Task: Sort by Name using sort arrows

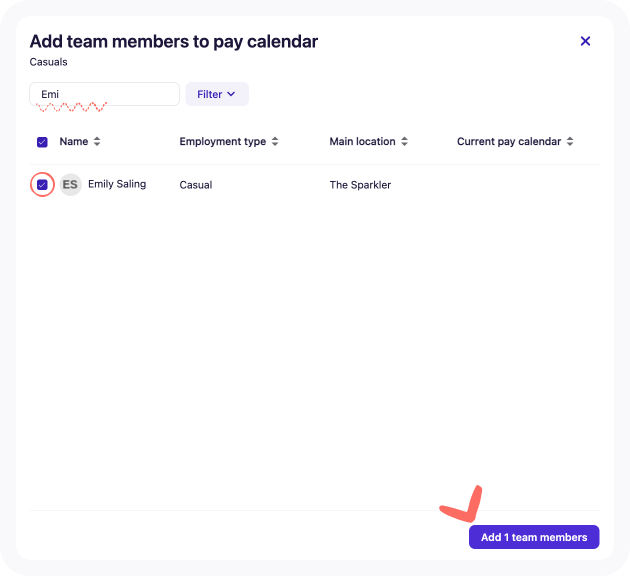Action: click(97, 141)
